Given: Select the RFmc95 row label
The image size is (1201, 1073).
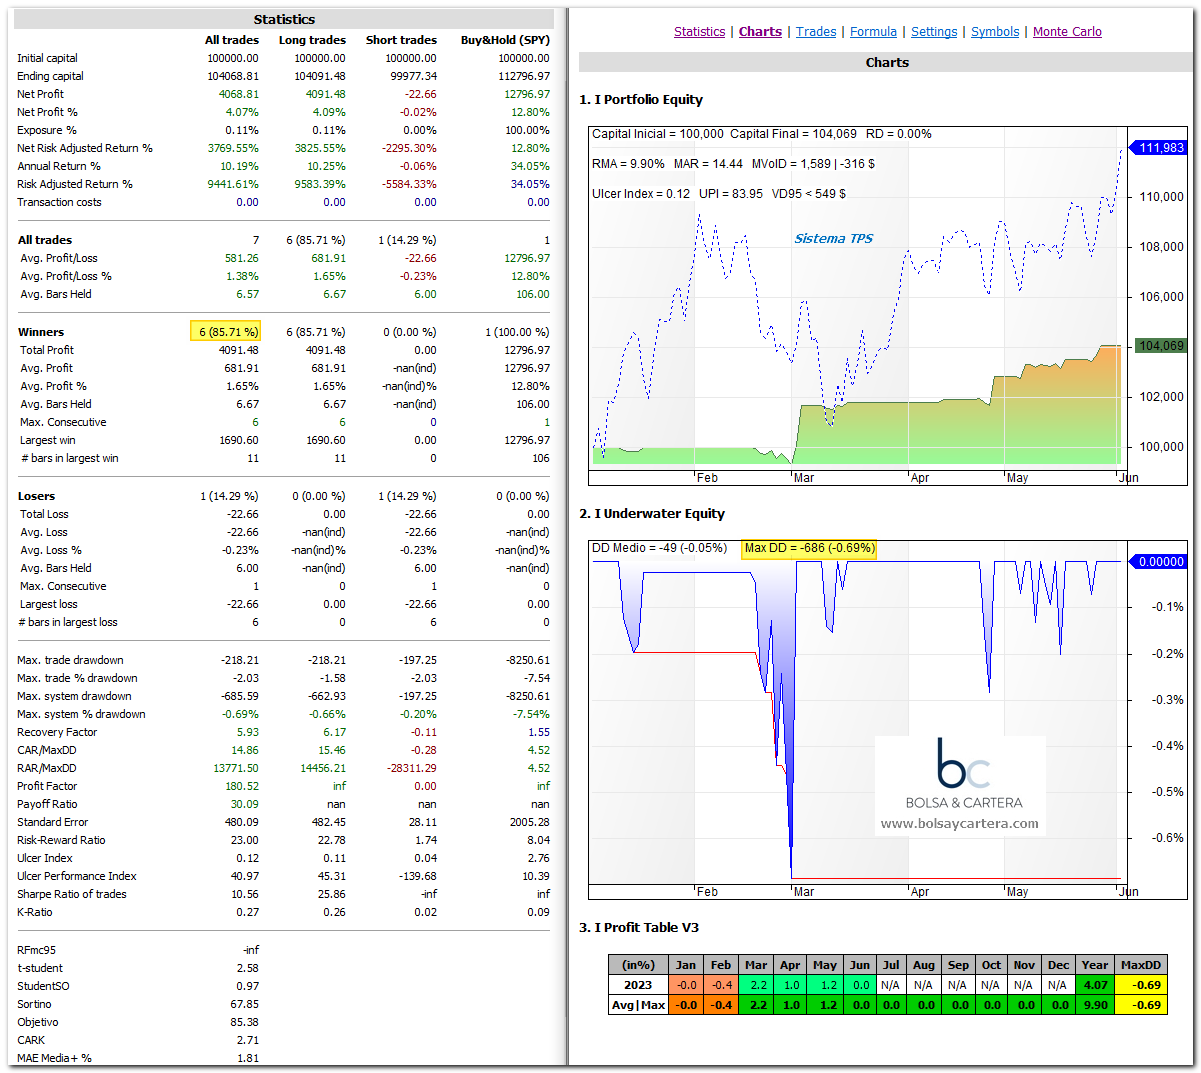Looking at the screenshot, I should click(37, 950).
